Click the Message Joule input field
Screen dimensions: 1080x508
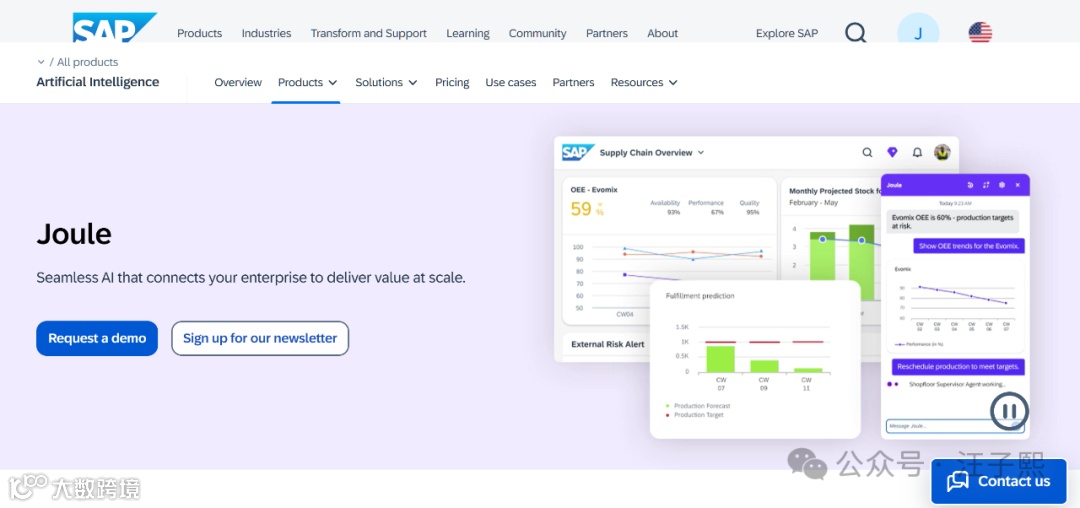point(953,426)
